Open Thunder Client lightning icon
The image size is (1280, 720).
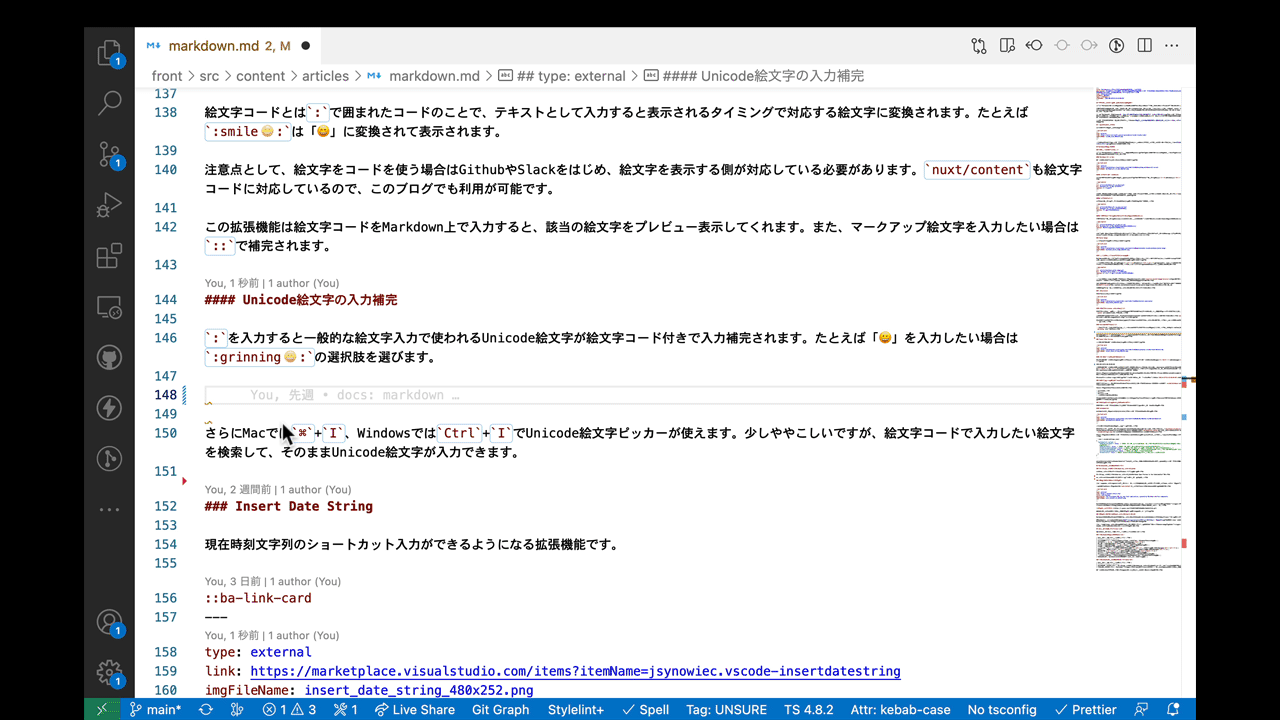tap(109, 407)
